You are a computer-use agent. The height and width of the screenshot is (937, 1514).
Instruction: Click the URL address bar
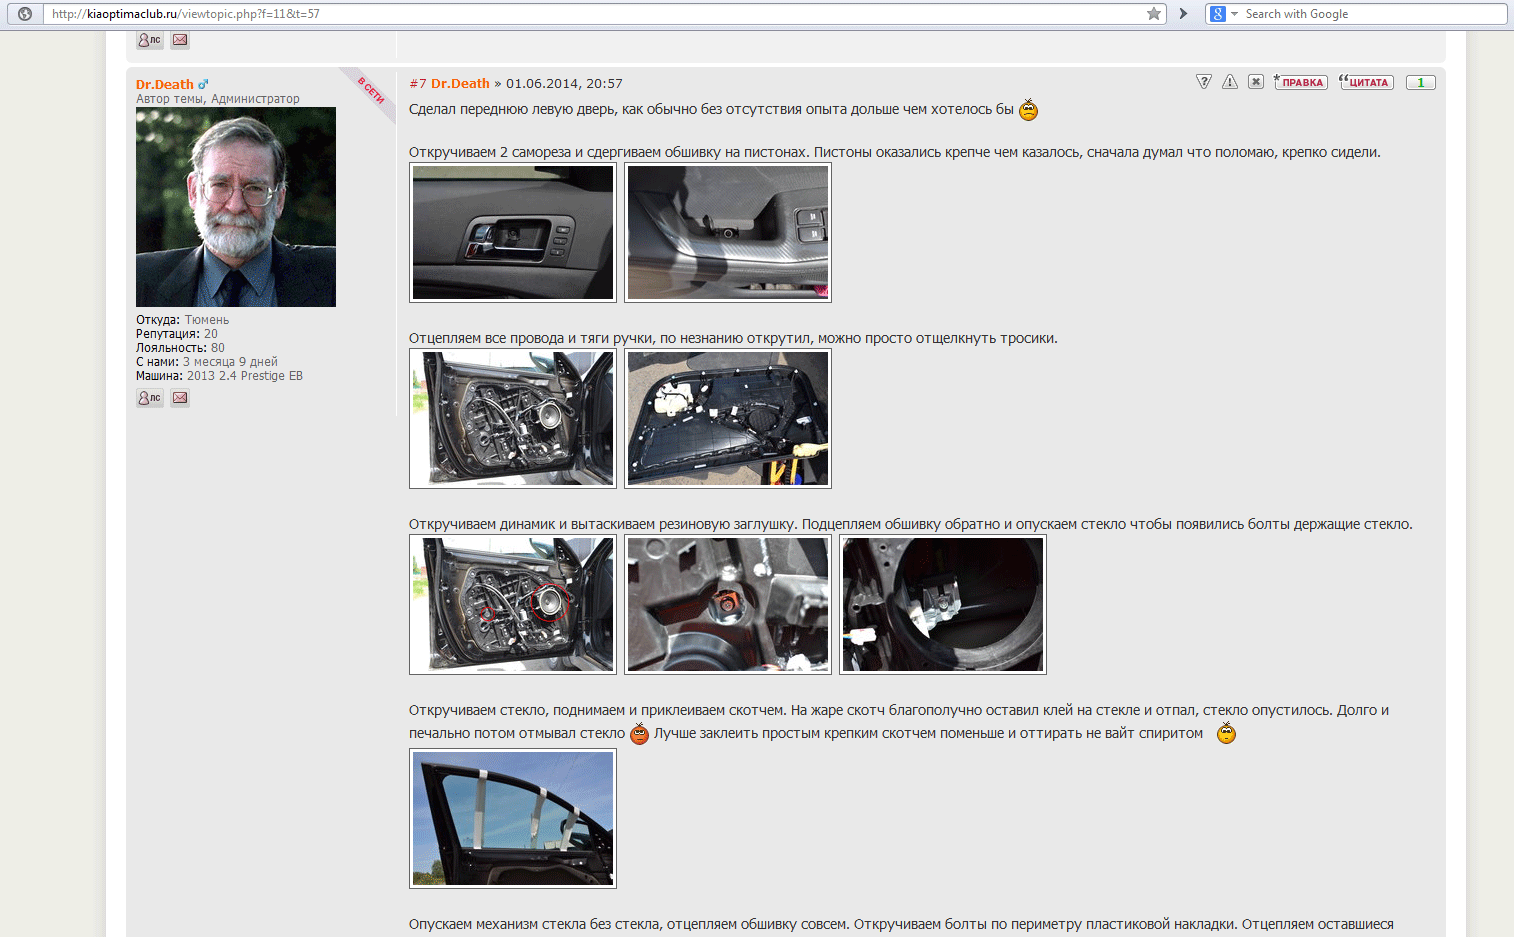tap(600, 14)
